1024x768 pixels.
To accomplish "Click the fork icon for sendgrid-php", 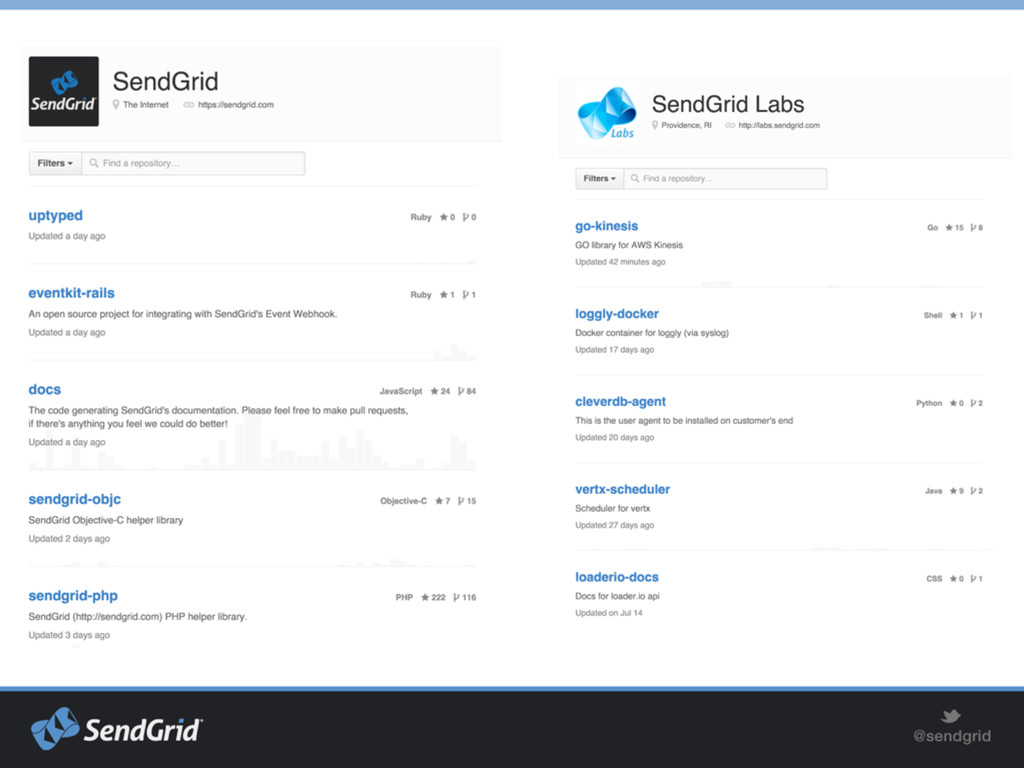I will (x=456, y=597).
